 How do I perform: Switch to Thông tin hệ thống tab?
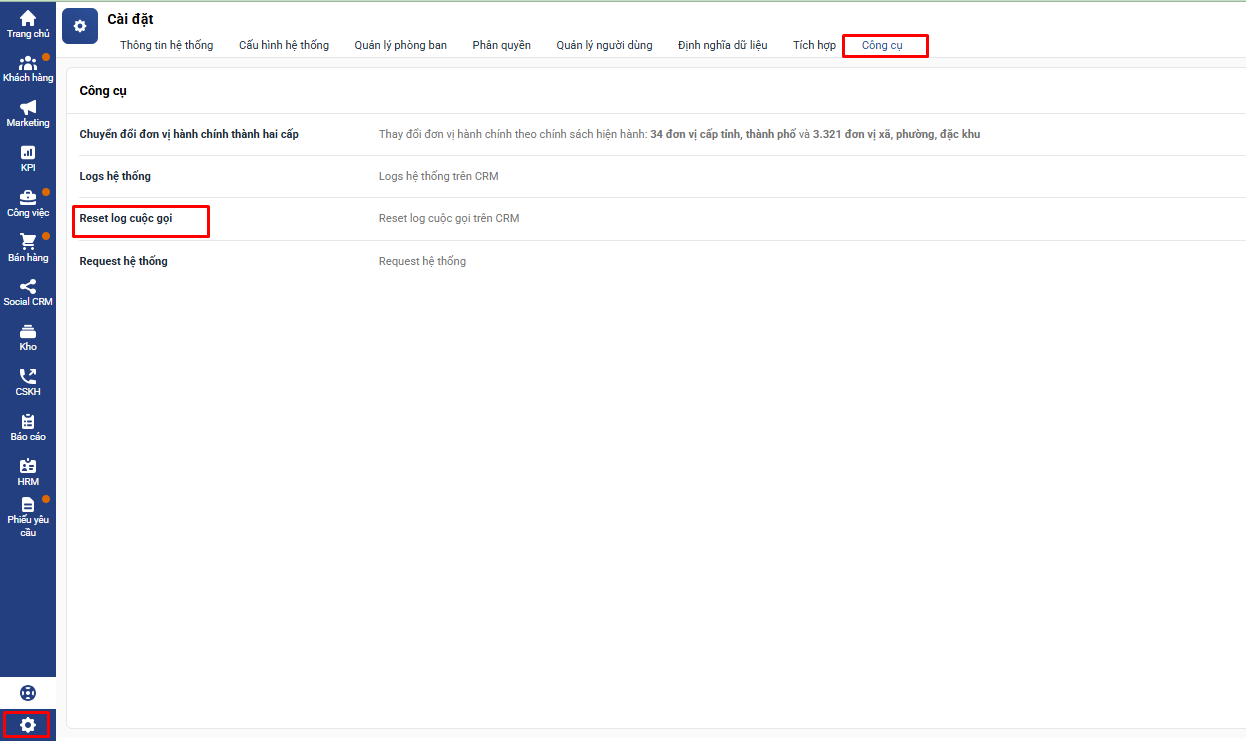click(167, 45)
